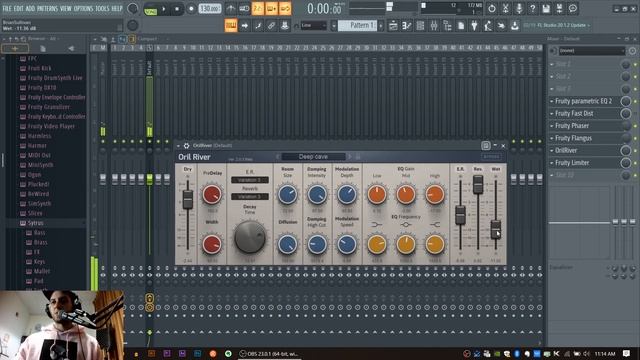Click the OrilRiver bypass button
This screenshot has width=640, height=360.
pyautogui.click(x=491, y=157)
